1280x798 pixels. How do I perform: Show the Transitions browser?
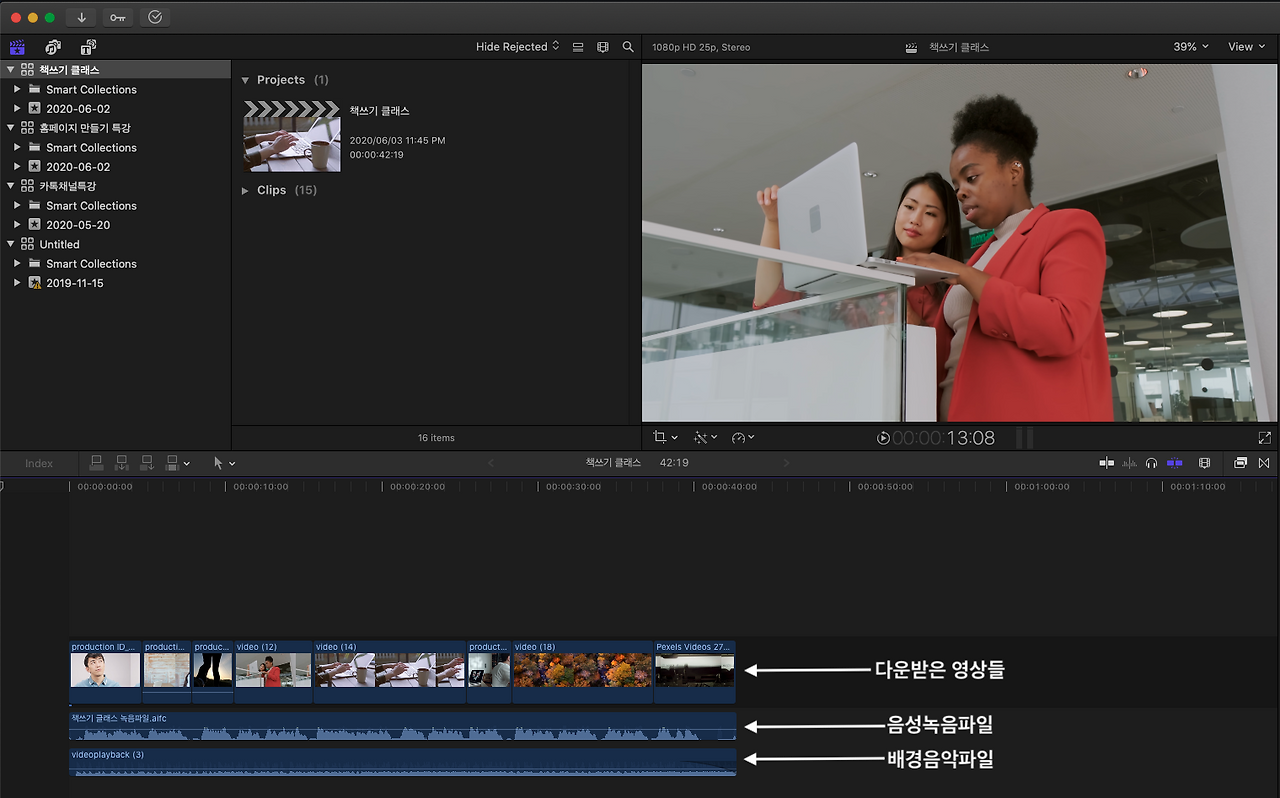pos(1264,463)
